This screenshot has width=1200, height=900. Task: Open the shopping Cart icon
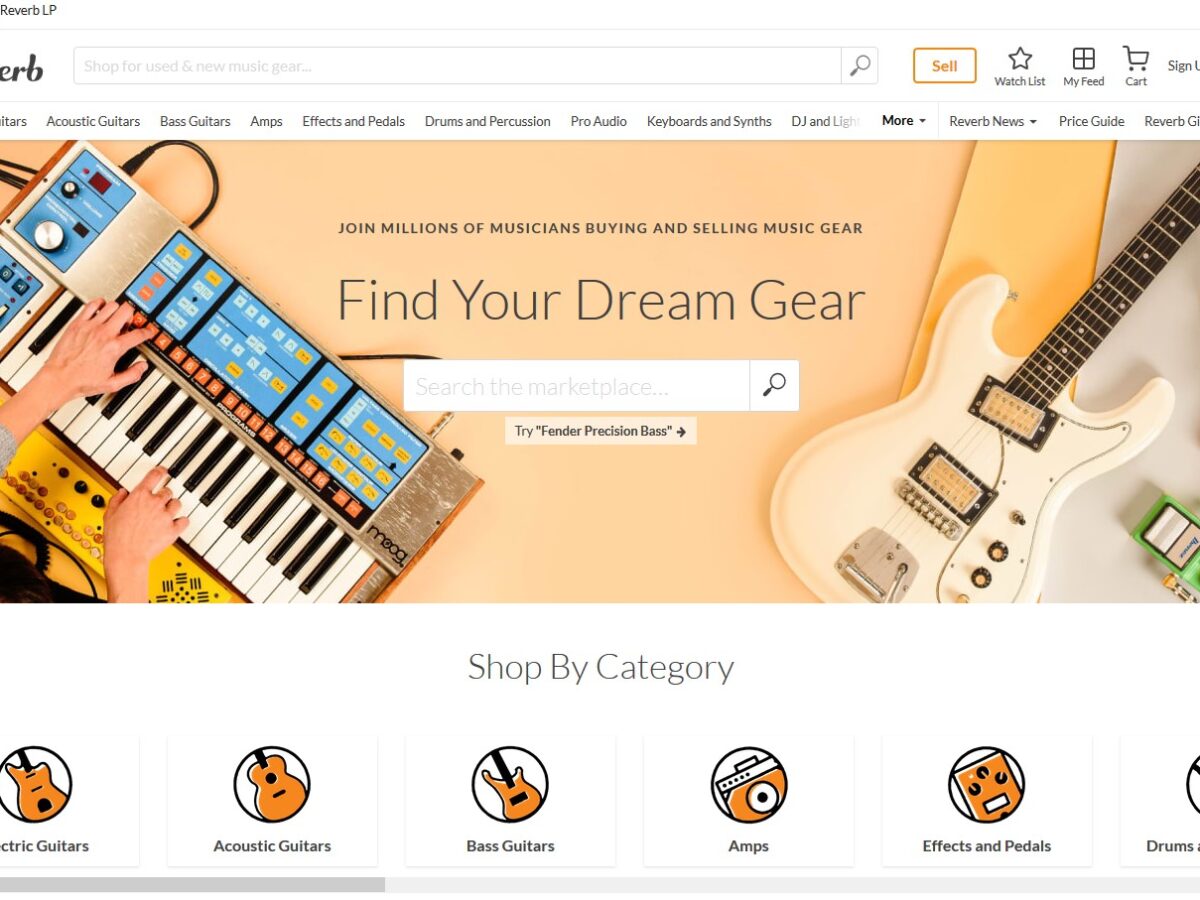[x=1135, y=58]
